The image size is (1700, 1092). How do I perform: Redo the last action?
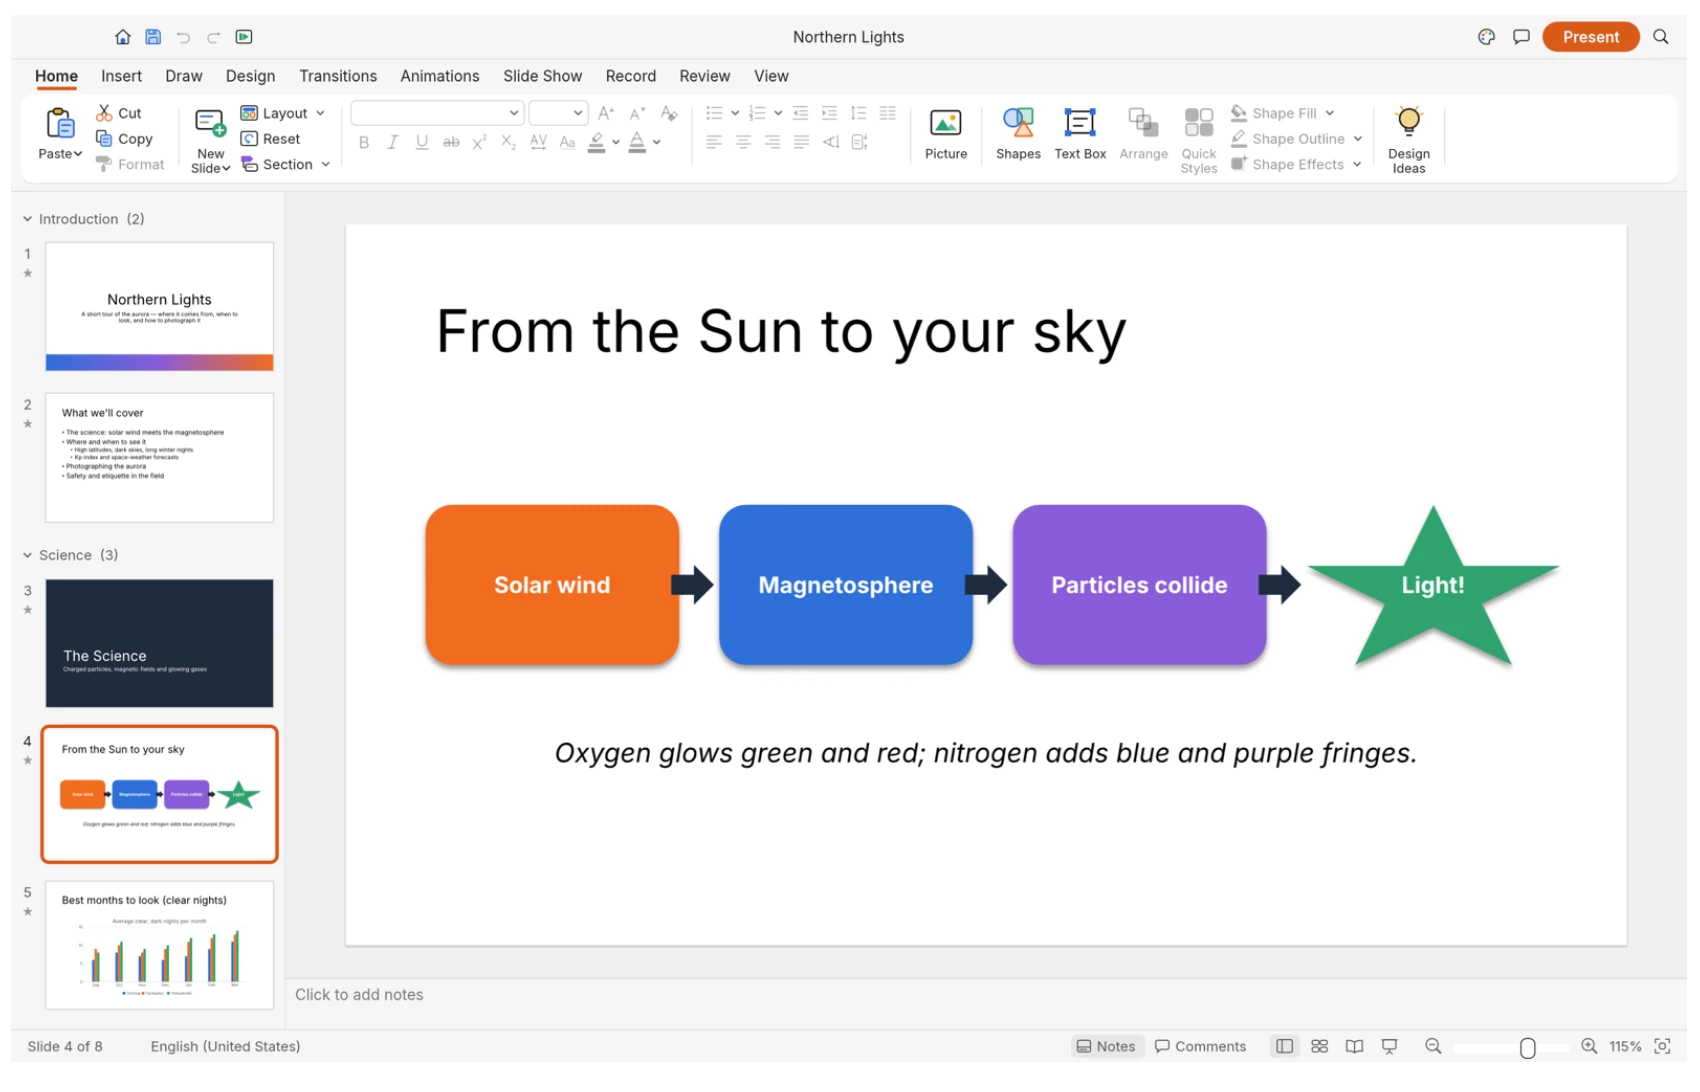(213, 37)
